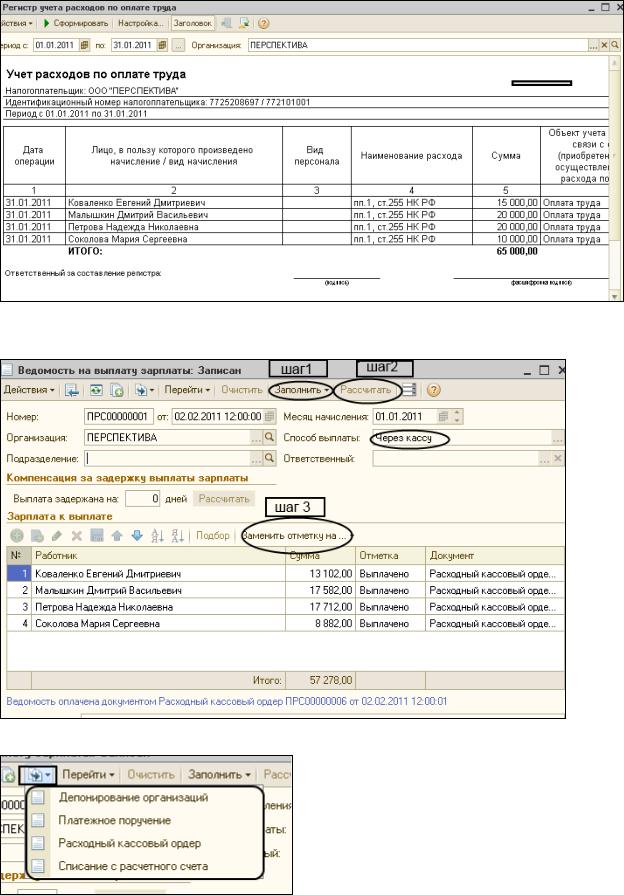Open the Заменить отметку на ... dropdown

click(297, 535)
